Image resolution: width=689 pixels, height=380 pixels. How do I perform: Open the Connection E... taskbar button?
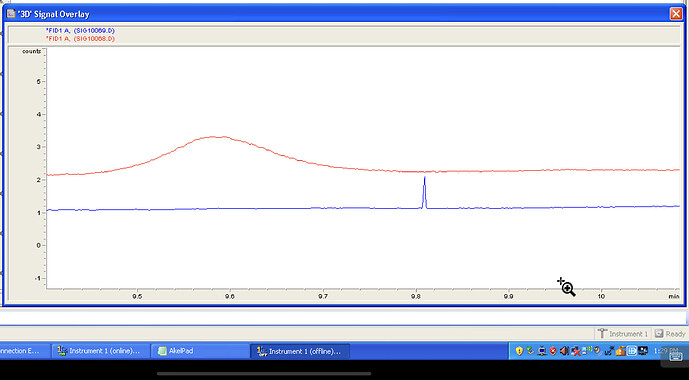pos(24,351)
